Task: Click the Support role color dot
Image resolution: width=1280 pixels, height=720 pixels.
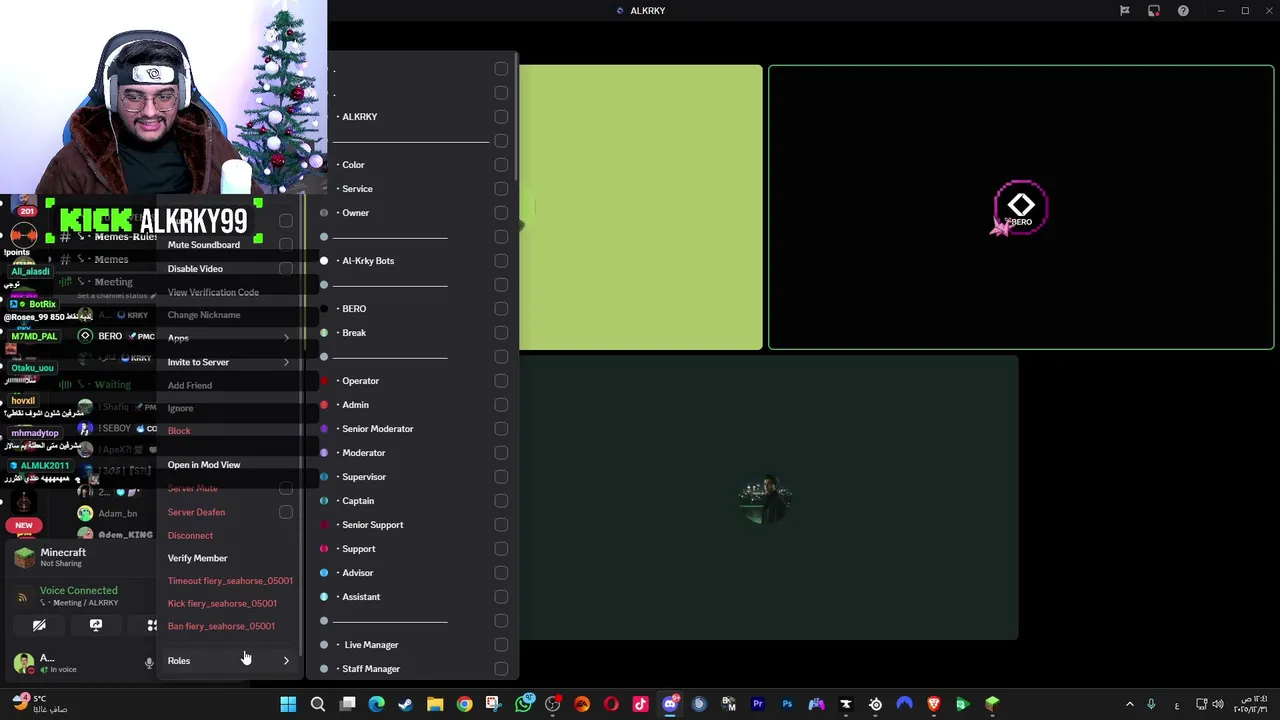Action: [324, 549]
